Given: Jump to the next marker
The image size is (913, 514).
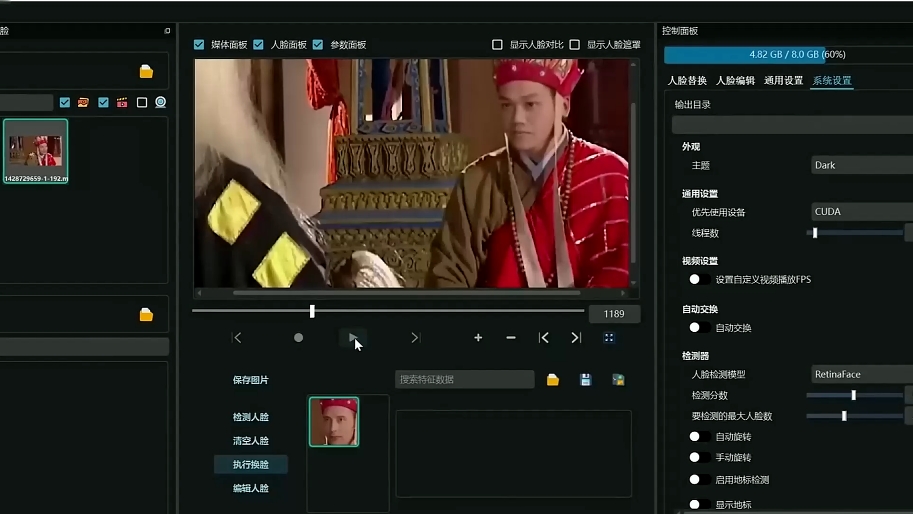Looking at the screenshot, I should pyautogui.click(x=576, y=338).
